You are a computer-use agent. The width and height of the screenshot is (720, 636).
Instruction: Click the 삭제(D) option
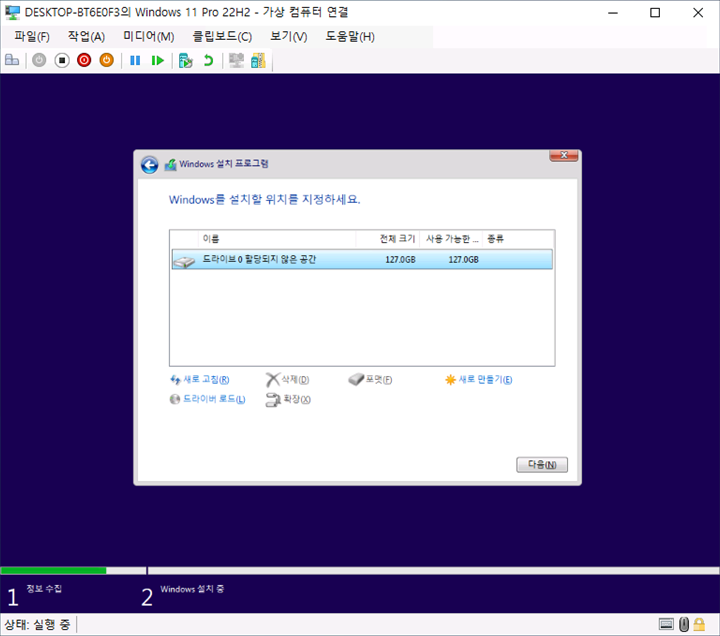(288, 380)
